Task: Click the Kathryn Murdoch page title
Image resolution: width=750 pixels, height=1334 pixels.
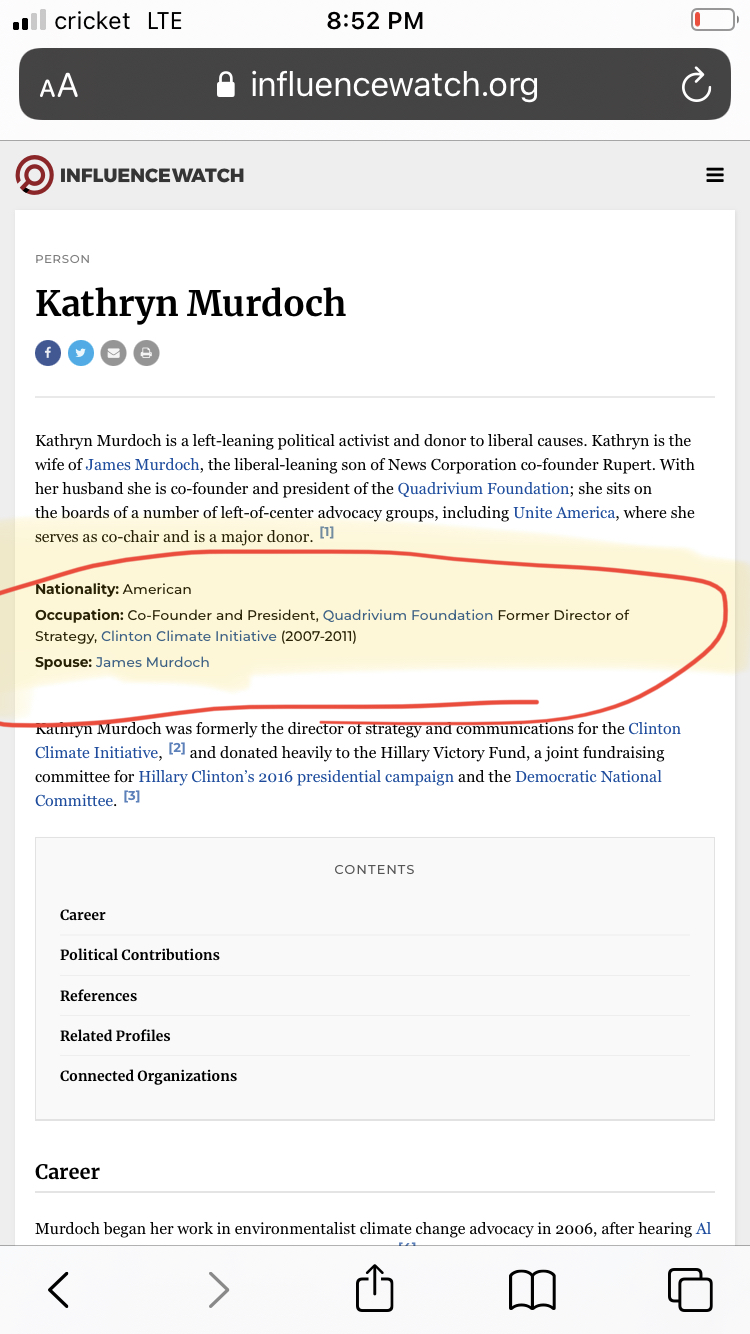Action: click(x=191, y=303)
